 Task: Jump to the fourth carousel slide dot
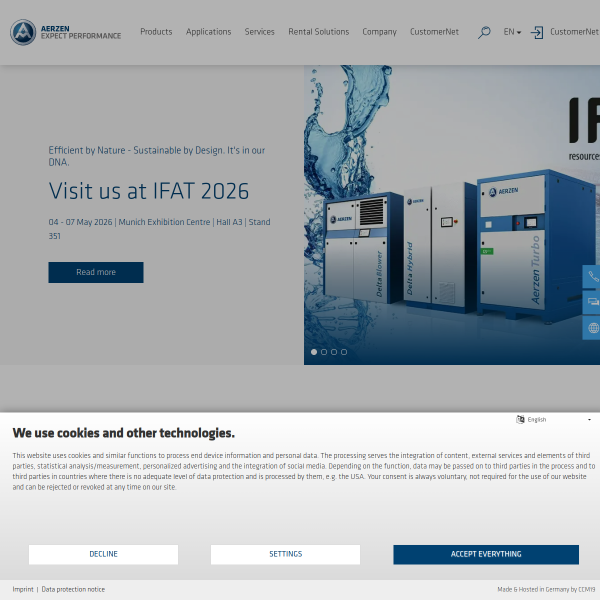(344, 352)
